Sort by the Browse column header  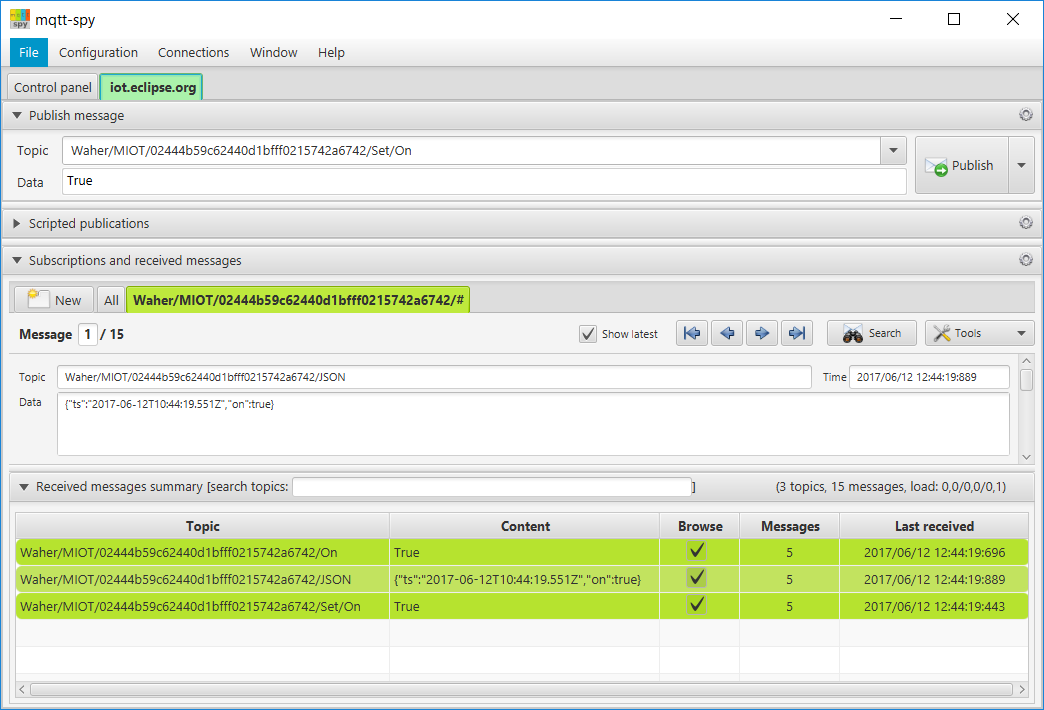700,526
